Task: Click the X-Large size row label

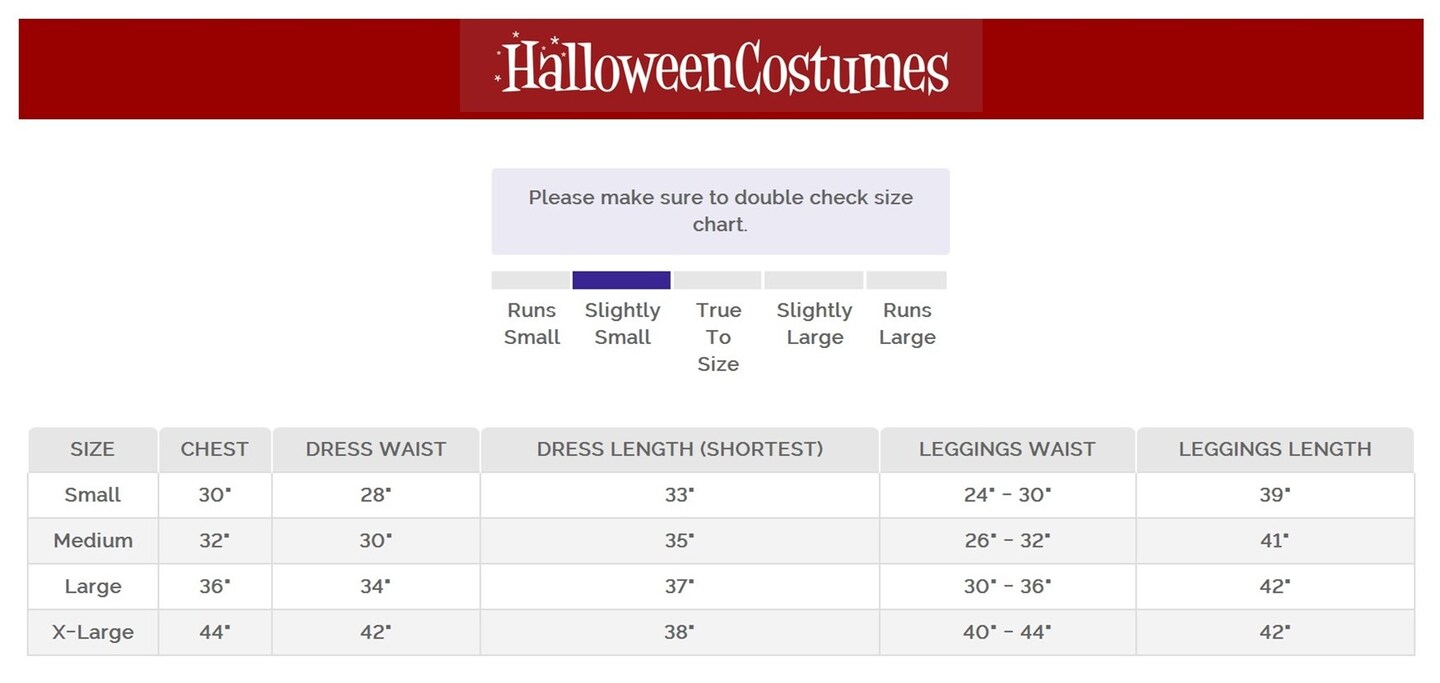Action: coord(93,633)
